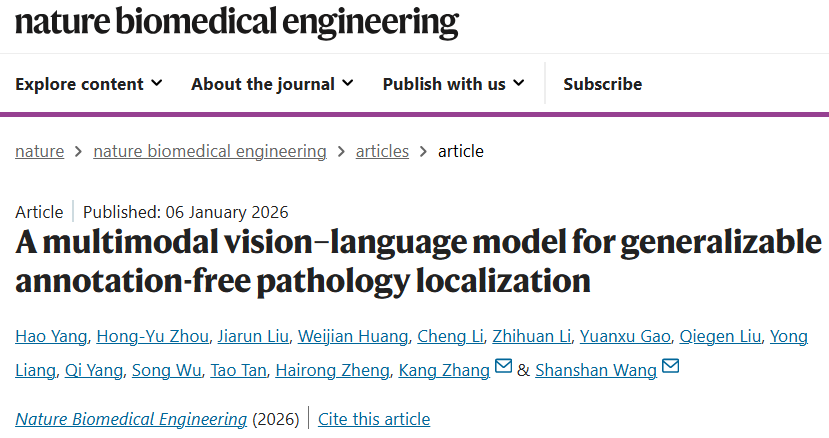Expand the Explore content dropdown
Screen dimensions: 829x438
(x=89, y=84)
